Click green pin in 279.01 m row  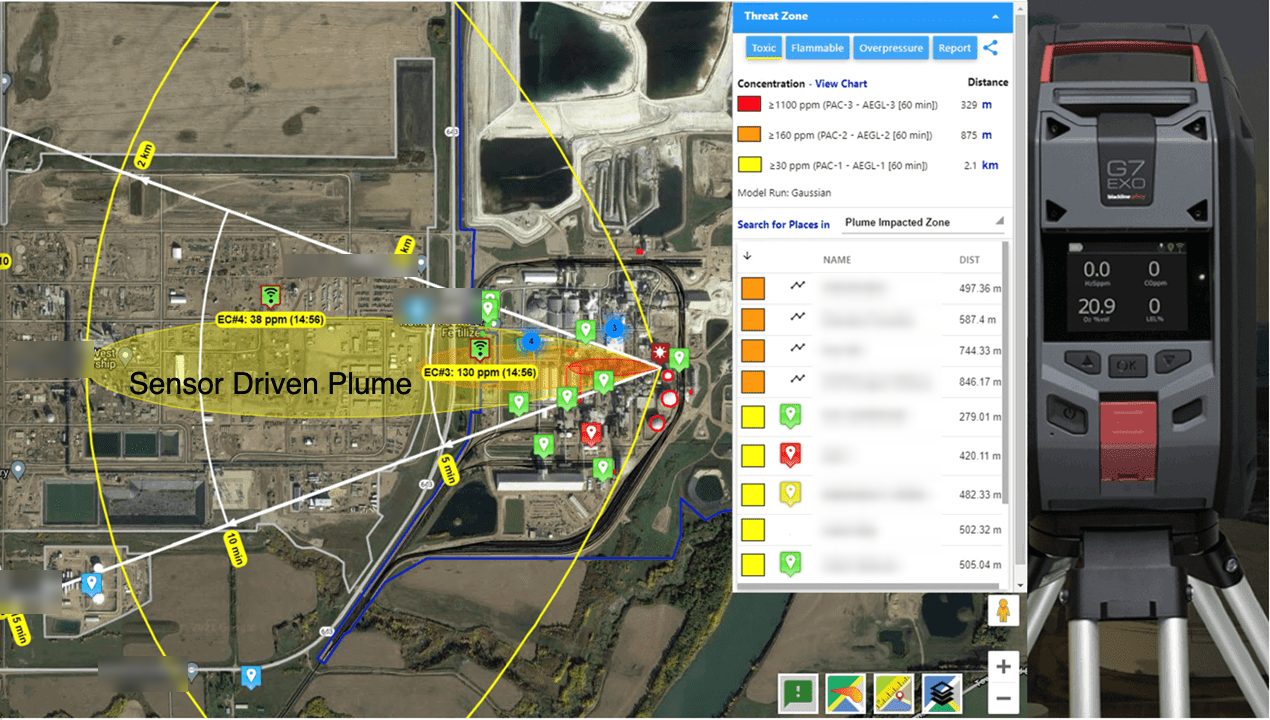pyautogui.click(x=791, y=415)
